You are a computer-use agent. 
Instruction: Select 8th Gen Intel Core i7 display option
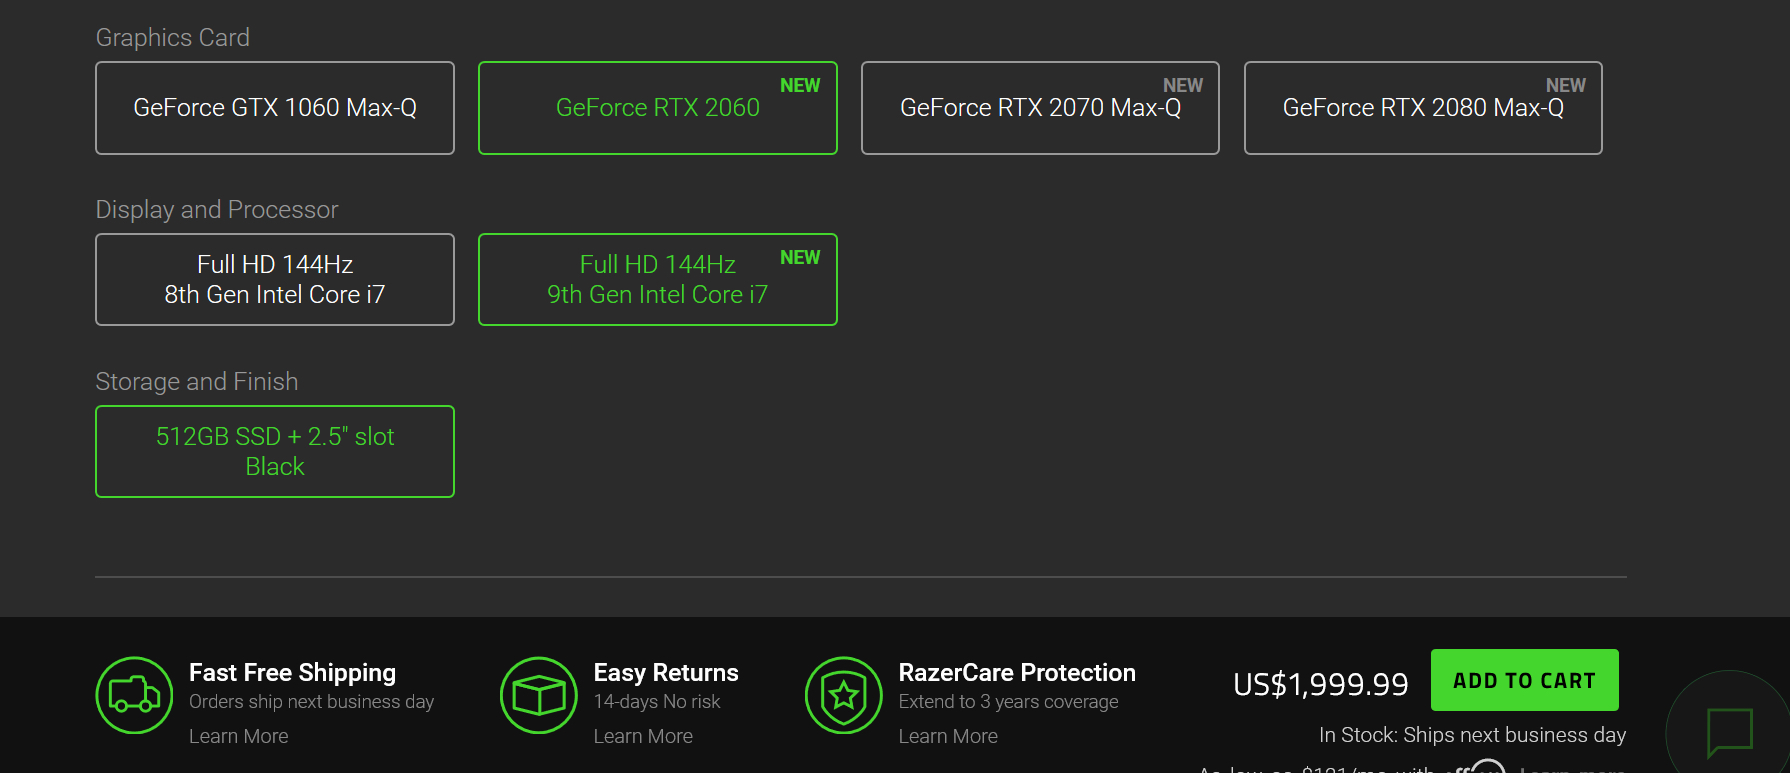pyautogui.click(x=275, y=280)
